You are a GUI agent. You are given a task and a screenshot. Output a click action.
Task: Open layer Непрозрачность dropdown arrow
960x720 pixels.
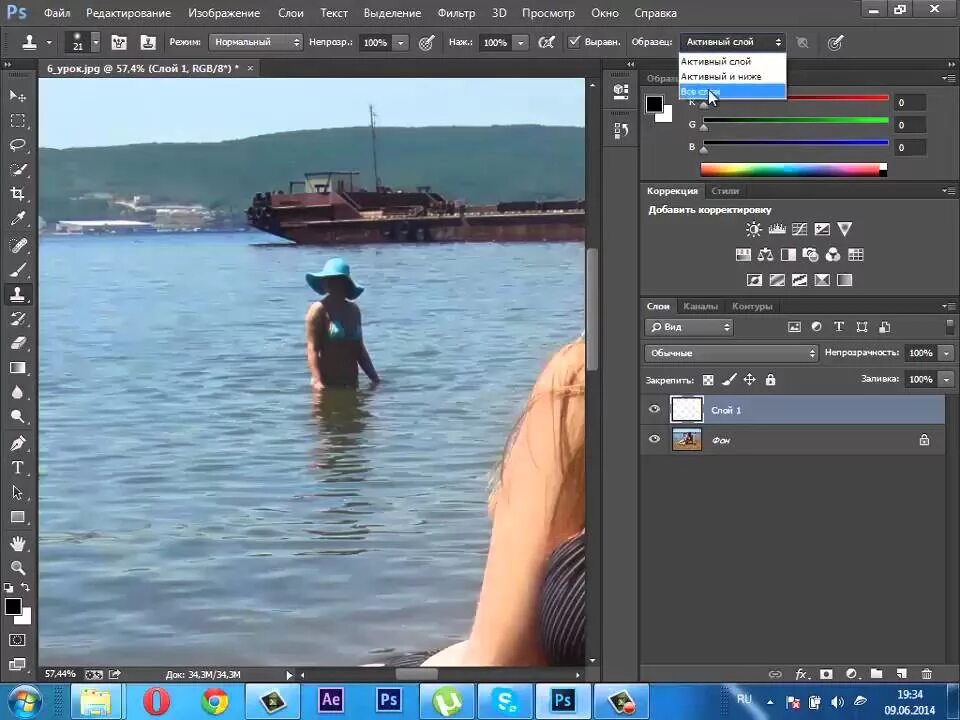[947, 353]
